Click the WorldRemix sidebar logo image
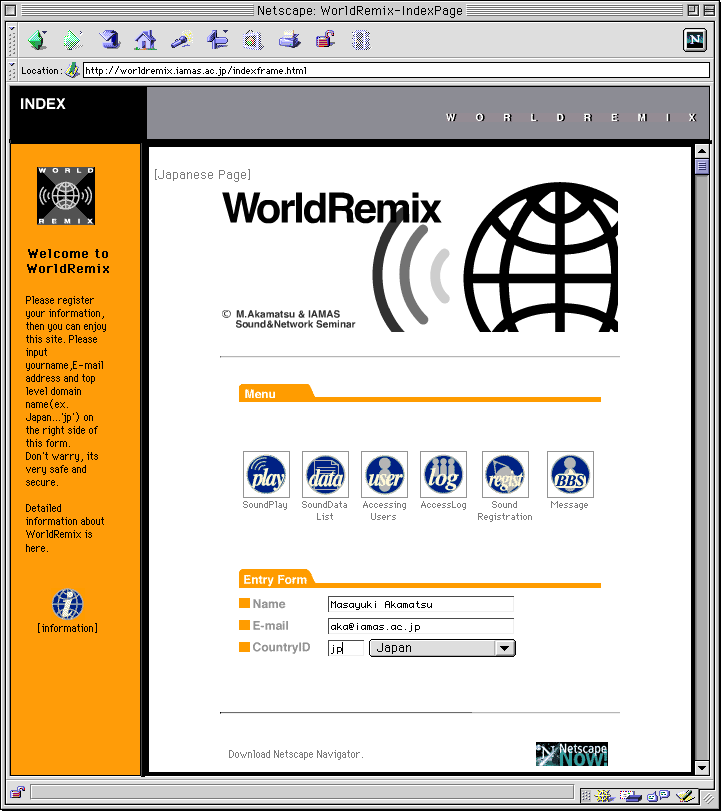Screen dimensions: 721x811 tap(66, 196)
